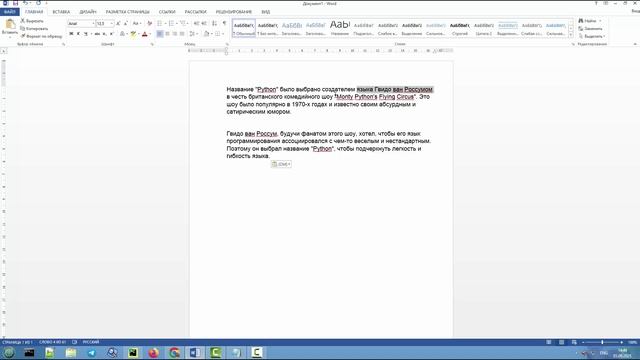The image size is (640, 360).
Task: Click the Grow Font icon
Action: pos(118,24)
